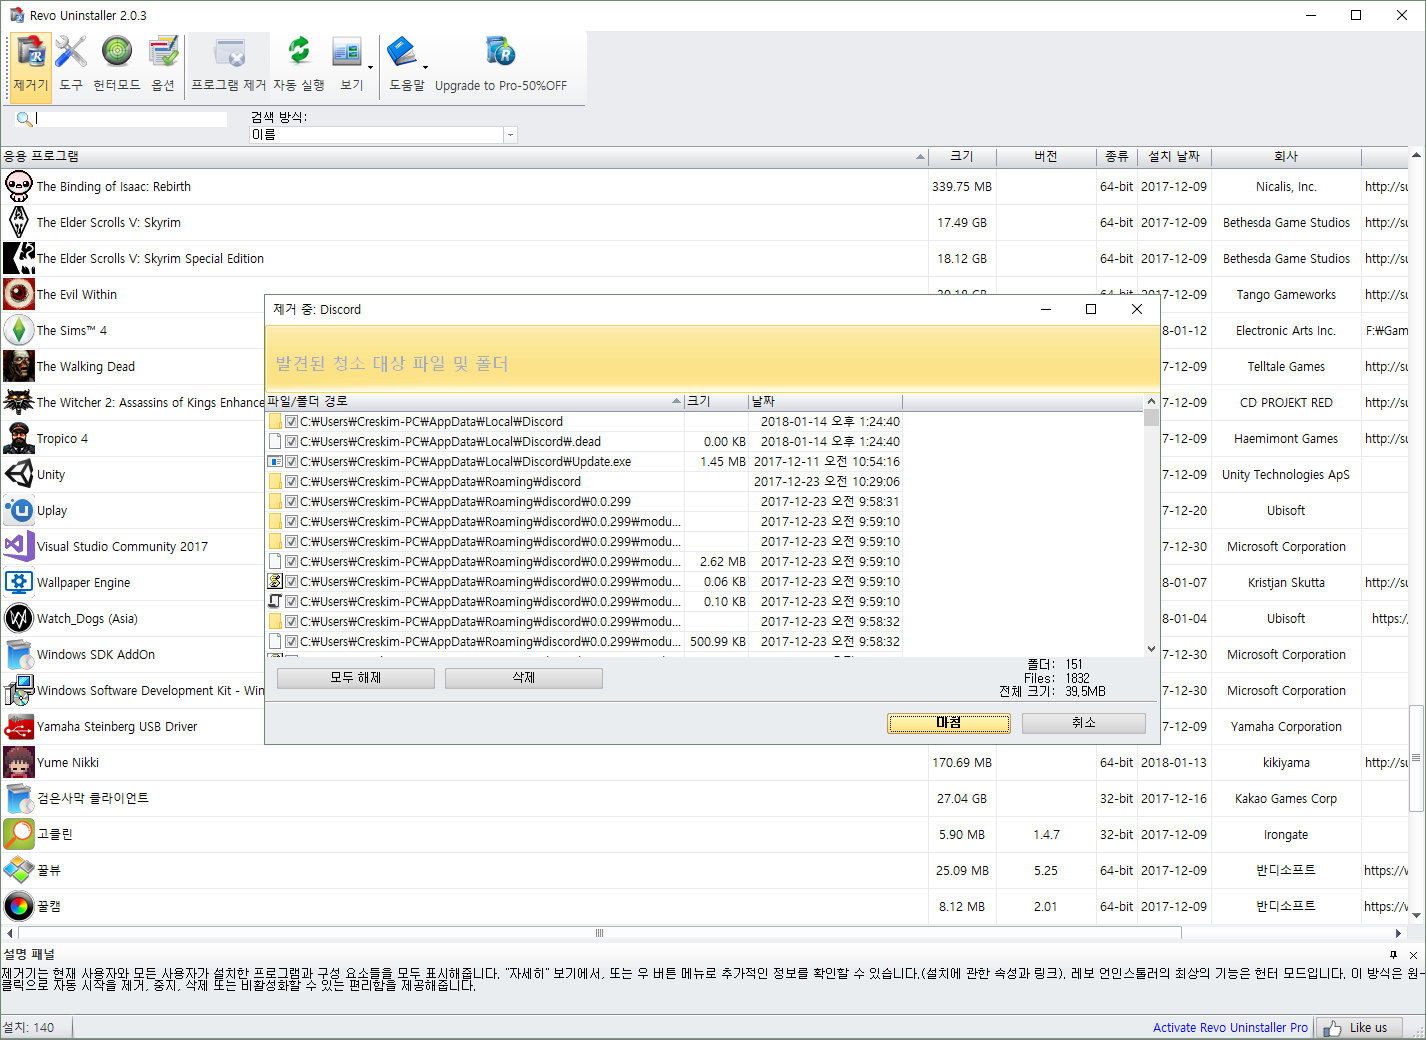Sort the program list by 종류 column
The width and height of the screenshot is (1426, 1040).
pos(1117,157)
